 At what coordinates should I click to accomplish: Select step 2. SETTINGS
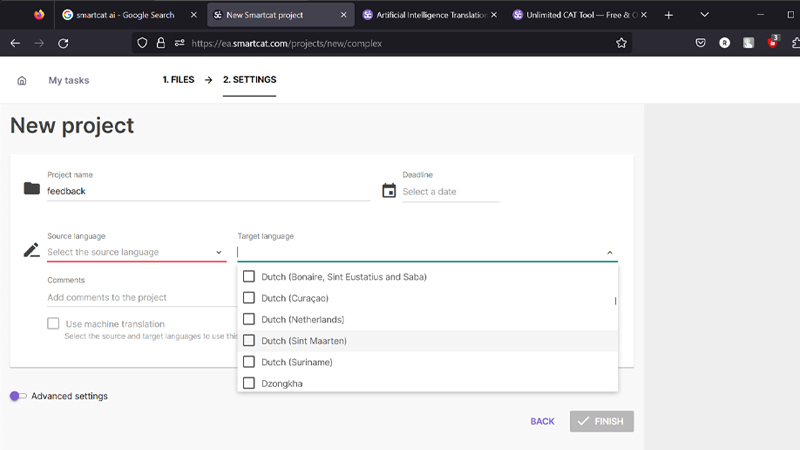tap(249, 80)
